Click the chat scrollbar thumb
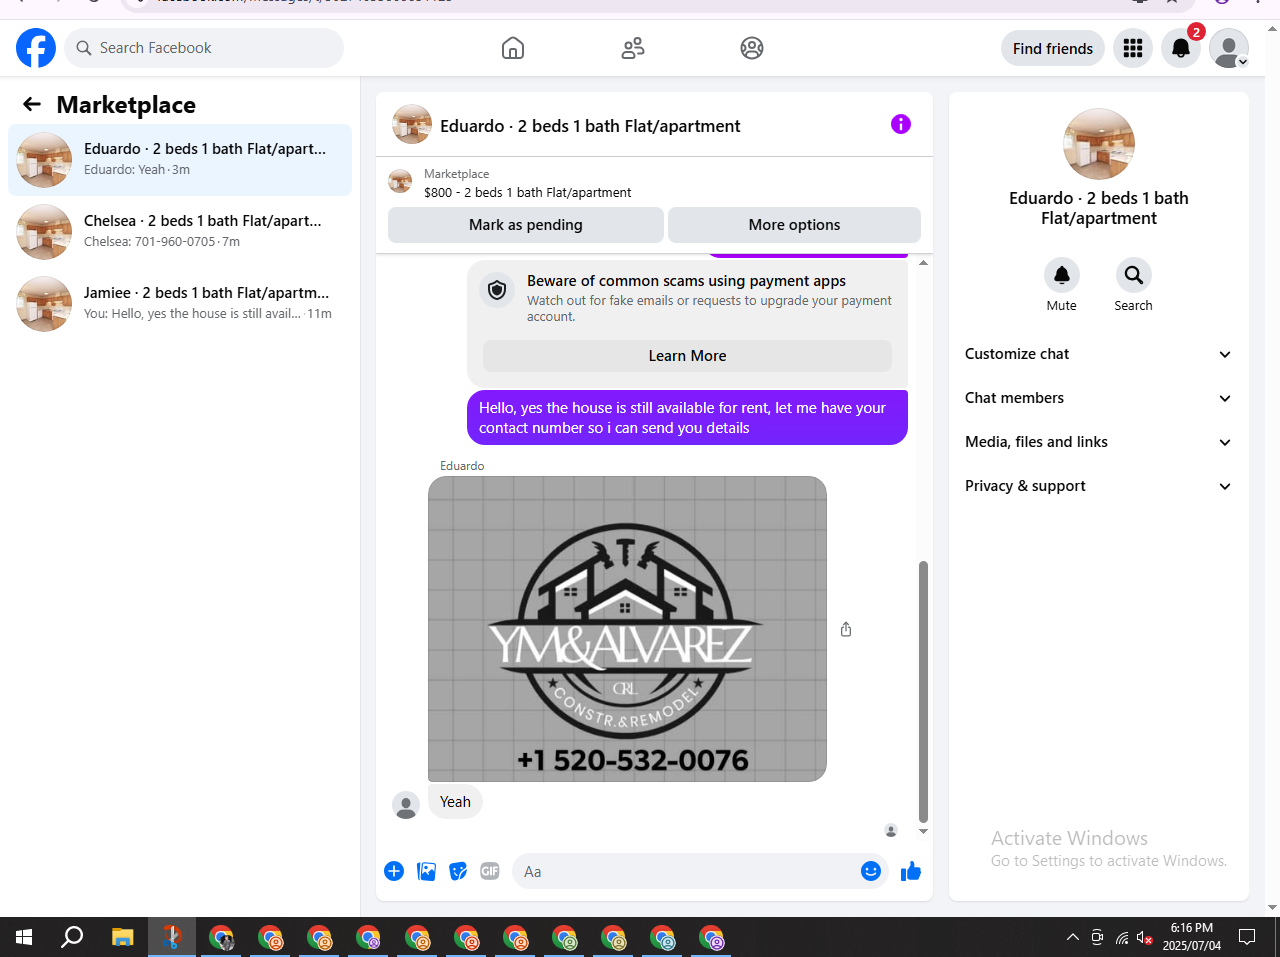1280x957 pixels. [923, 690]
